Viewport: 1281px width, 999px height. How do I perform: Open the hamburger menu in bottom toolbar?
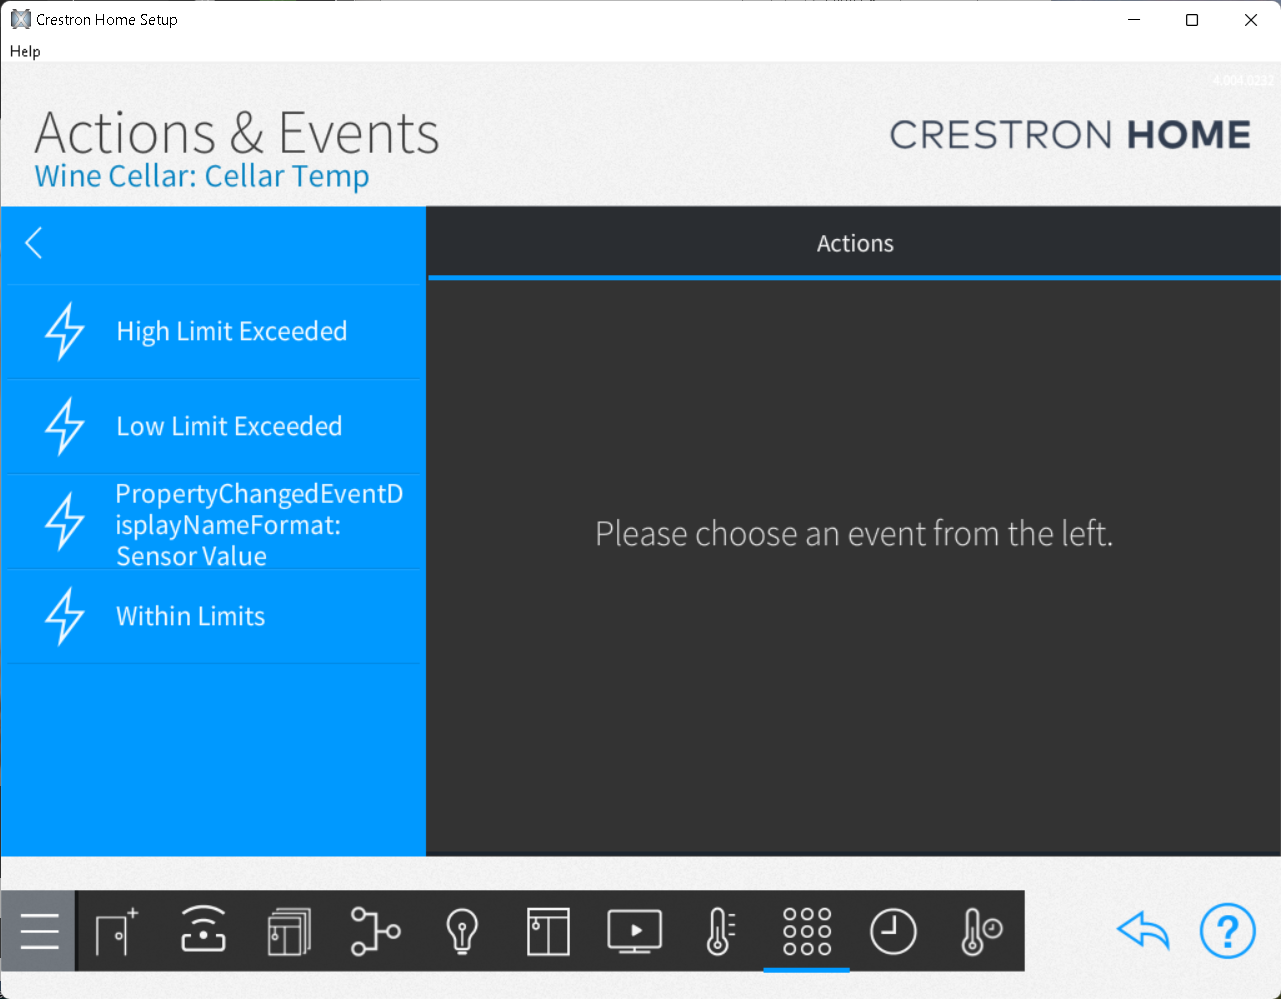[39, 931]
